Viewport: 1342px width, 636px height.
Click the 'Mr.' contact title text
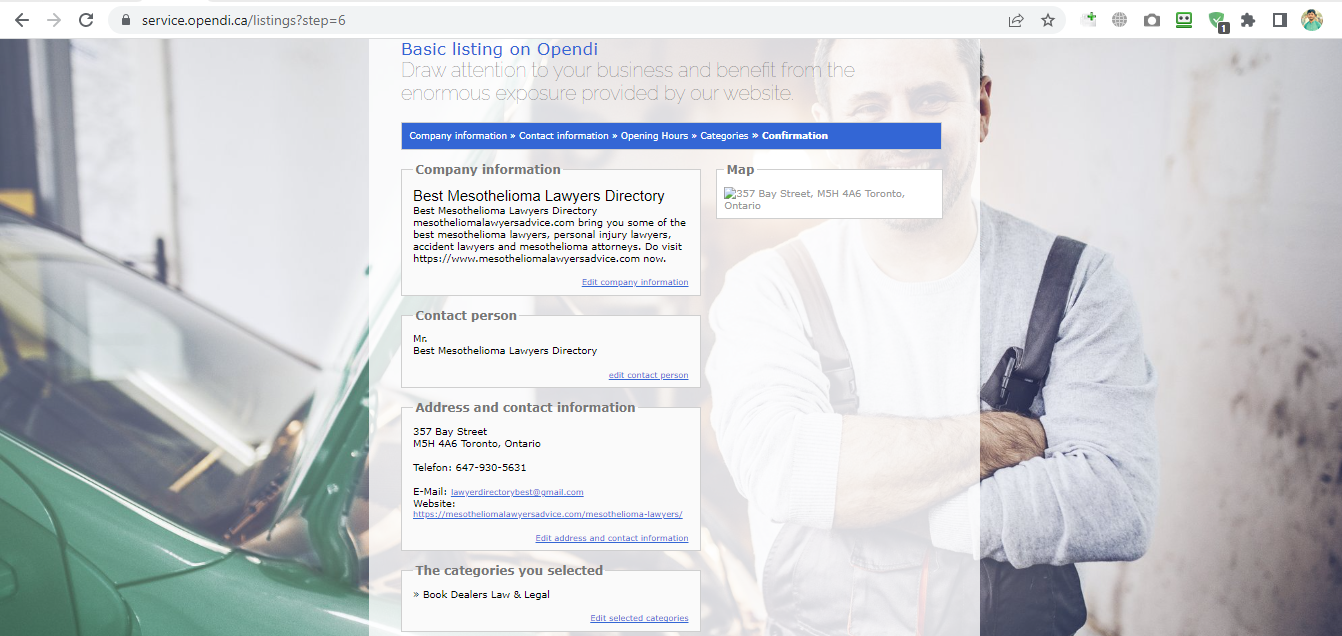[420, 339]
